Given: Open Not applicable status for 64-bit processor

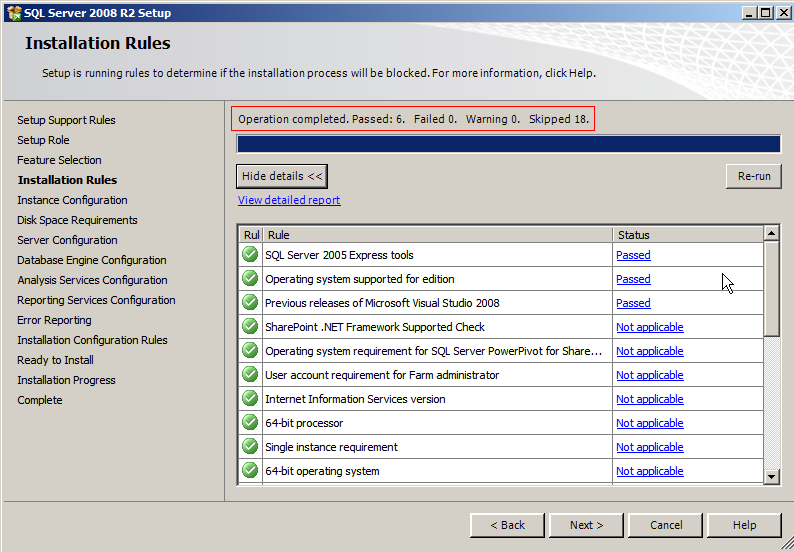Looking at the screenshot, I should [x=650, y=423].
